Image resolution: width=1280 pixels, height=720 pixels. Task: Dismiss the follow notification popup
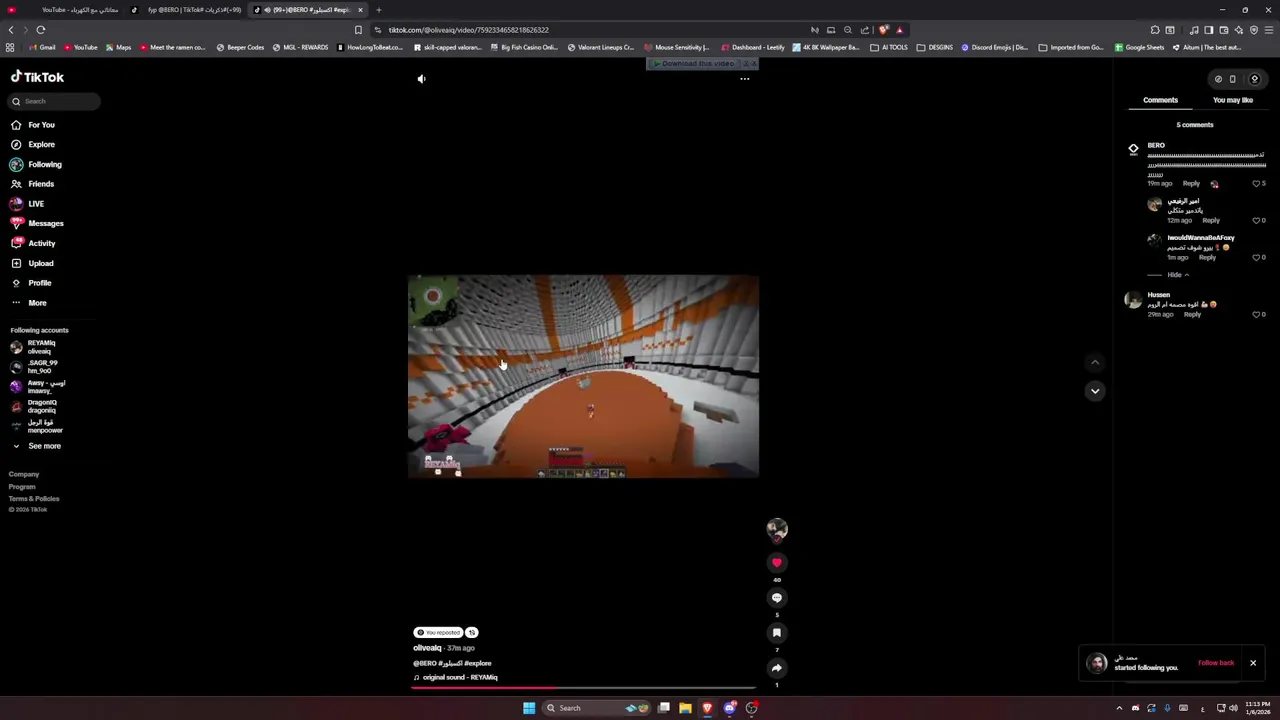pos(1252,663)
